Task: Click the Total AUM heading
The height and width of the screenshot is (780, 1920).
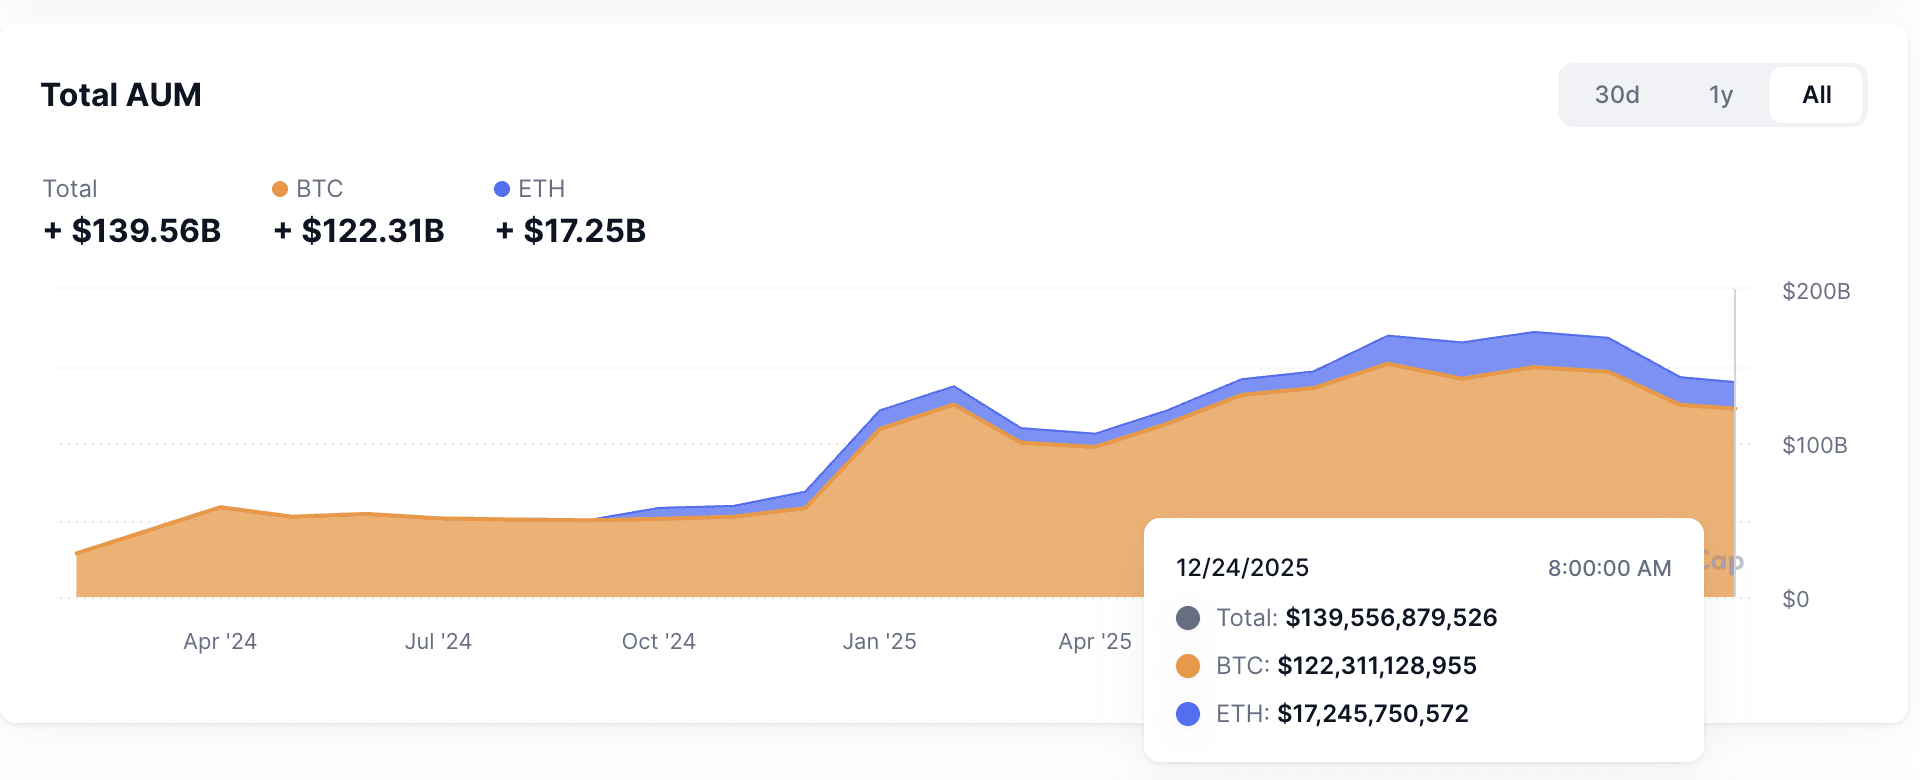Action: tap(121, 95)
